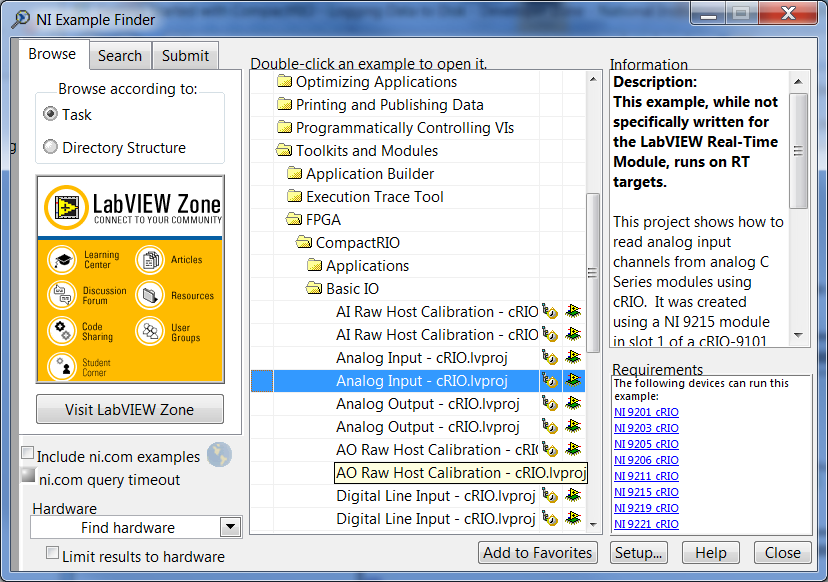Screen dimensions: 828x582
Task: Click the FPGA open folder icon
Action: point(294,219)
